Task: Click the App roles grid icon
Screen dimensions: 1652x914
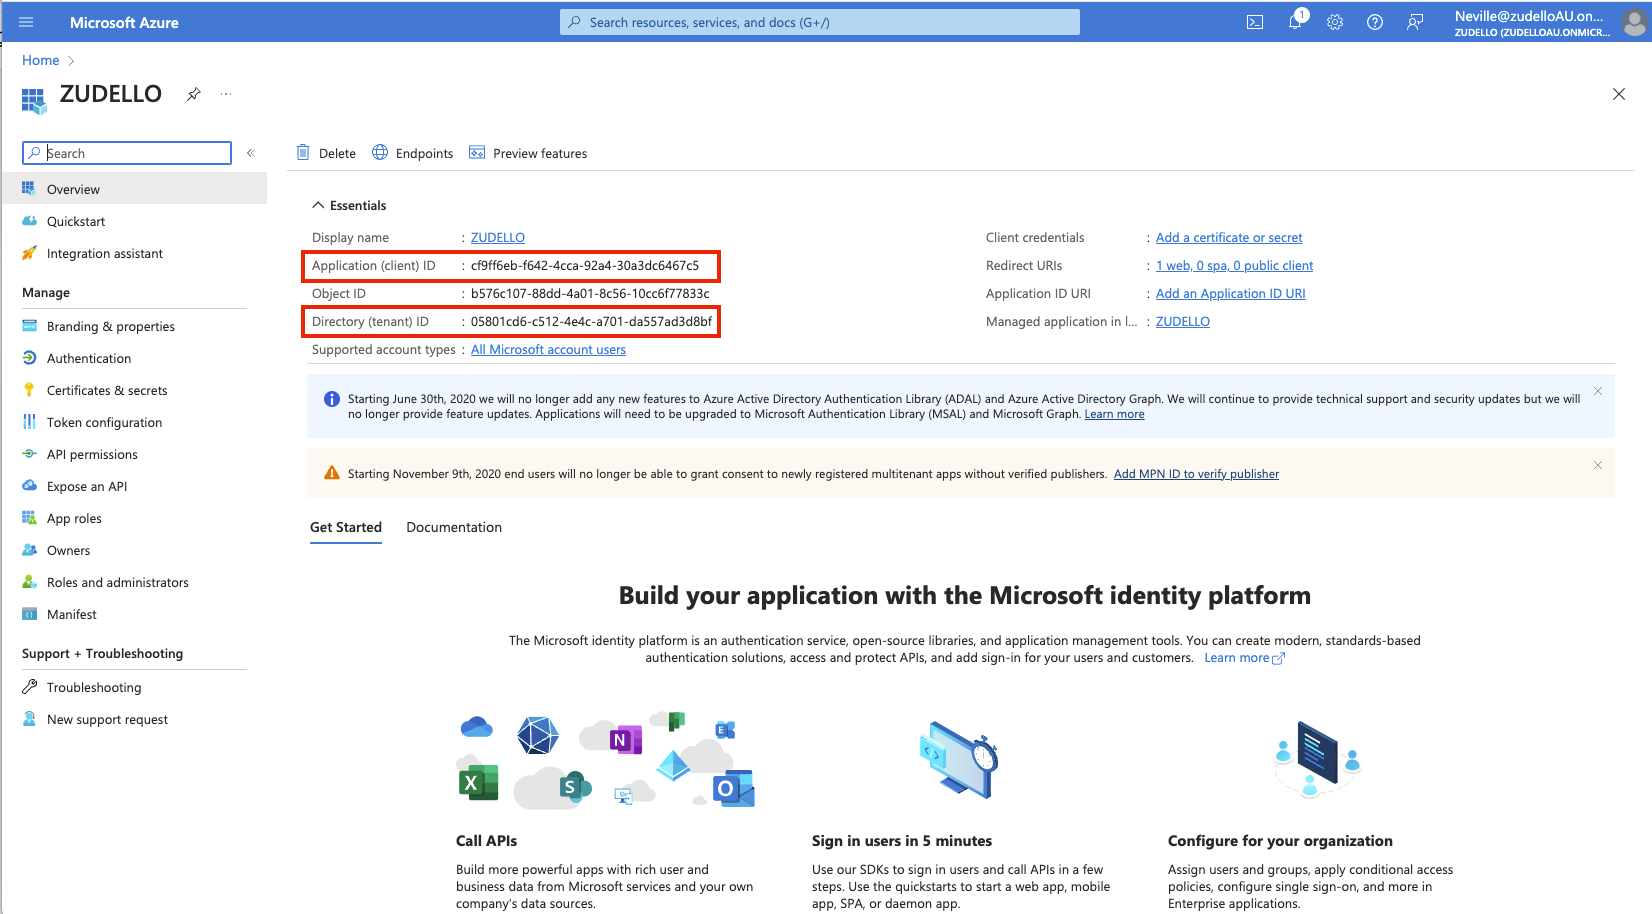Action: [29, 518]
